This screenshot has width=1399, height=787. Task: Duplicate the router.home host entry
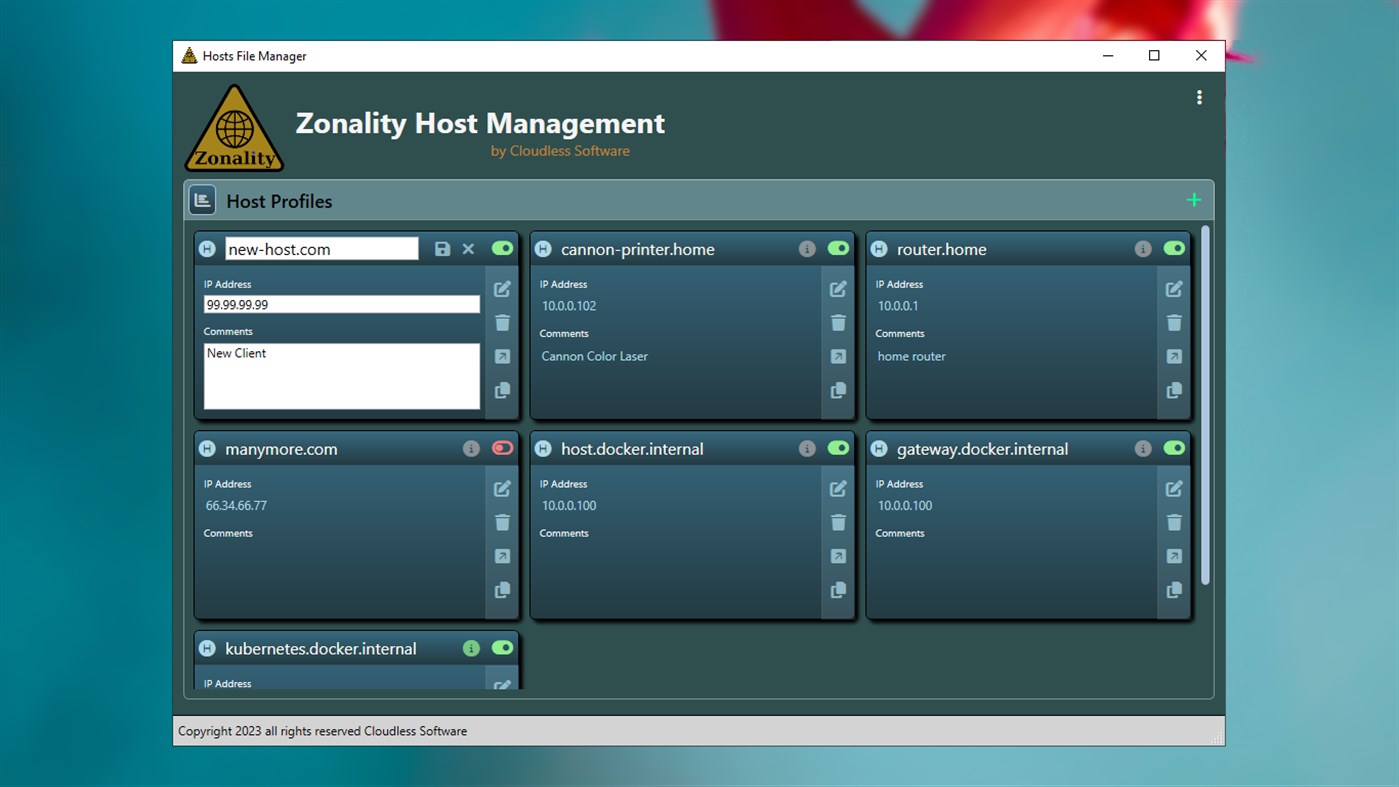pos(1174,390)
